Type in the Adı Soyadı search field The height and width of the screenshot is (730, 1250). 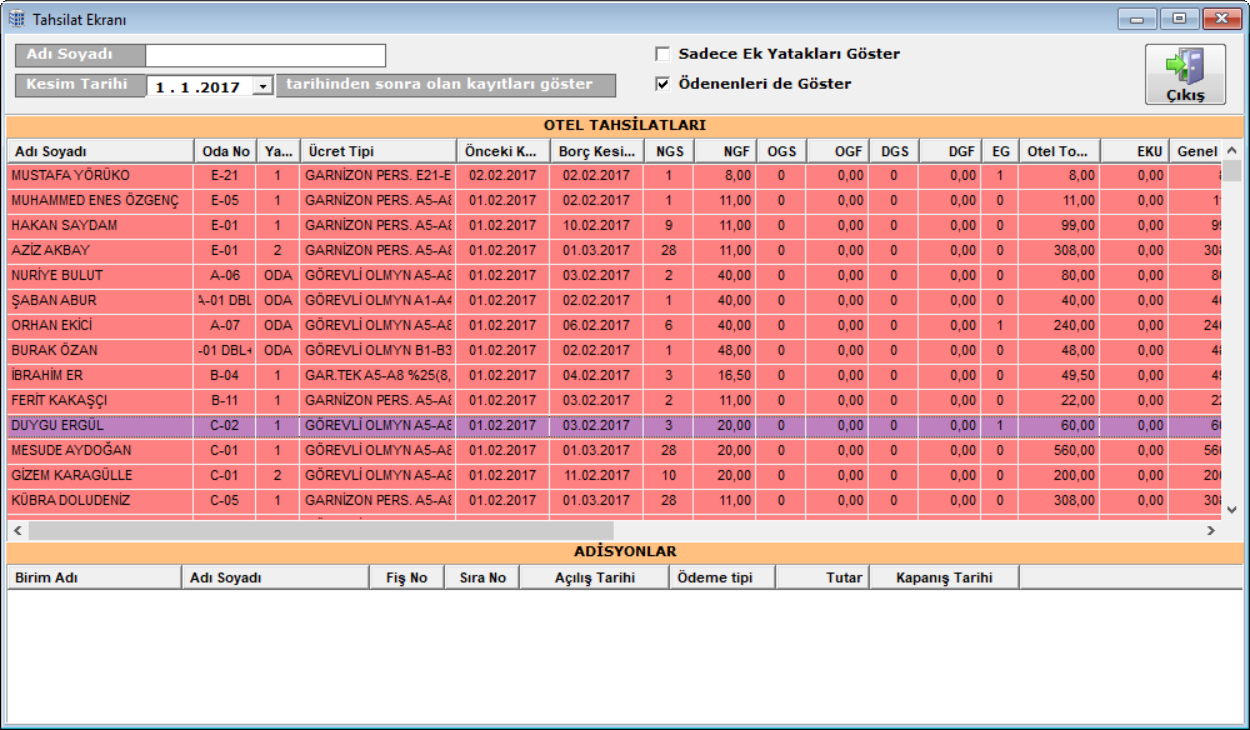click(265, 55)
